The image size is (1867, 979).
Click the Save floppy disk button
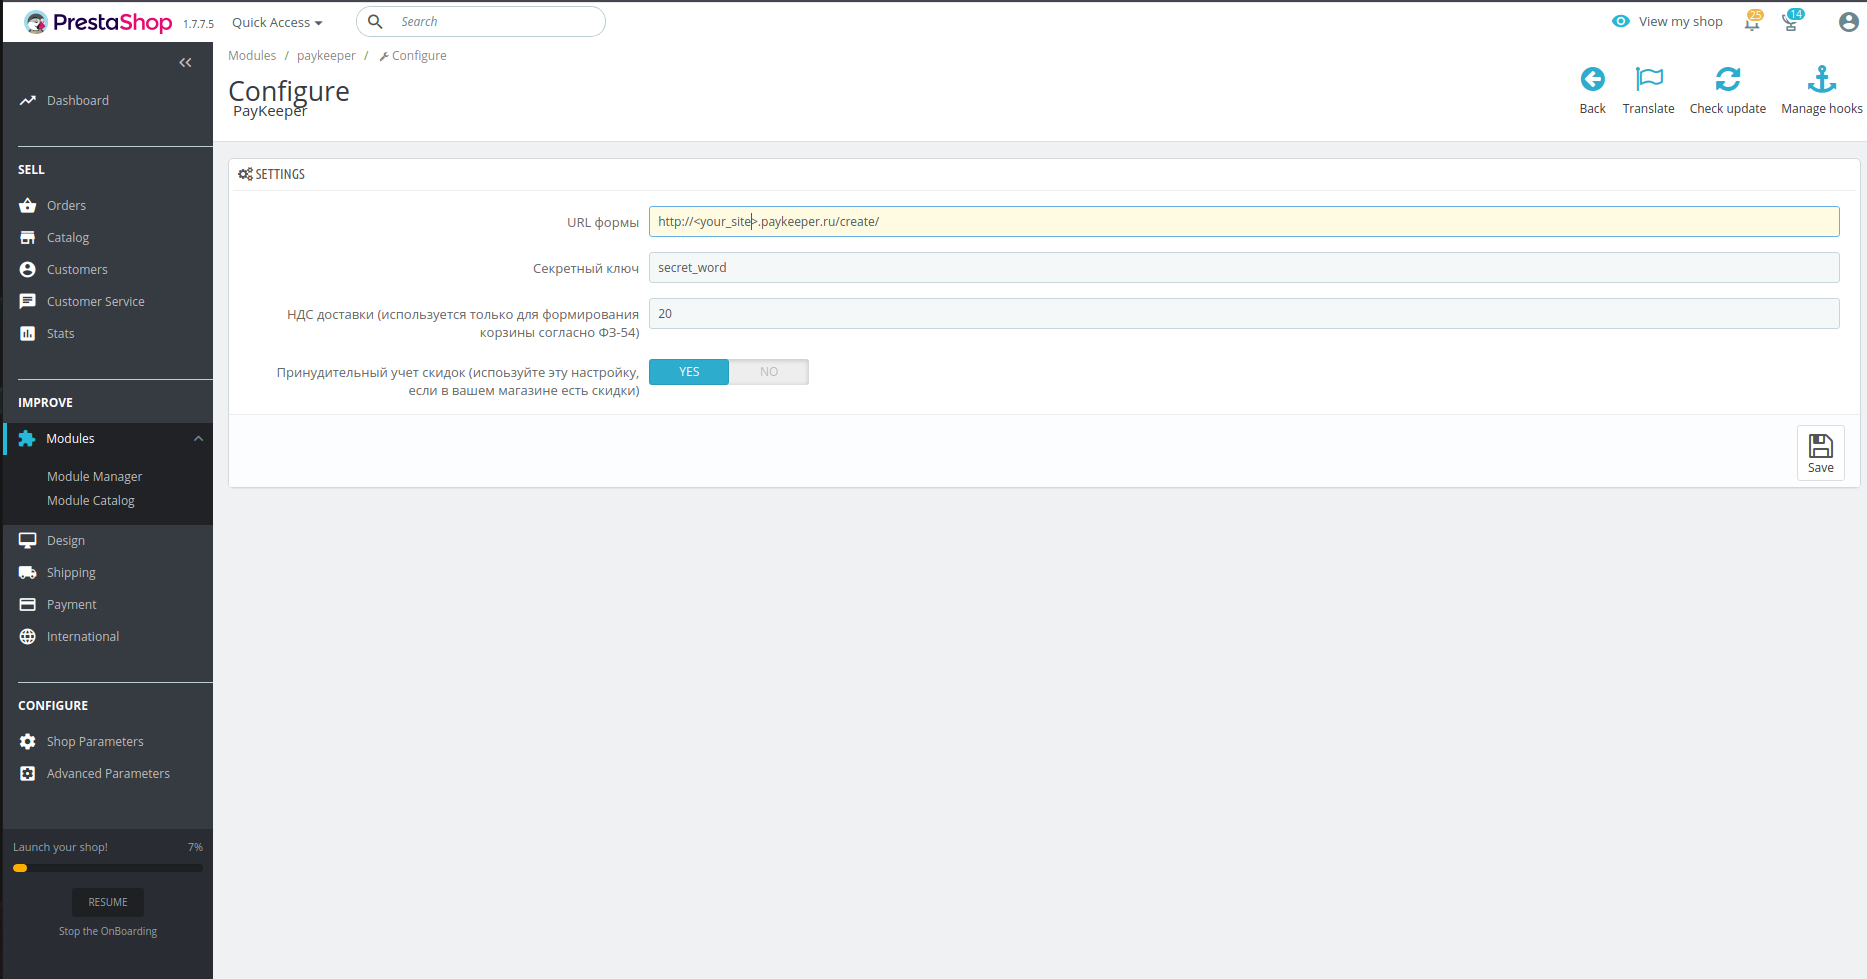[x=1820, y=453]
